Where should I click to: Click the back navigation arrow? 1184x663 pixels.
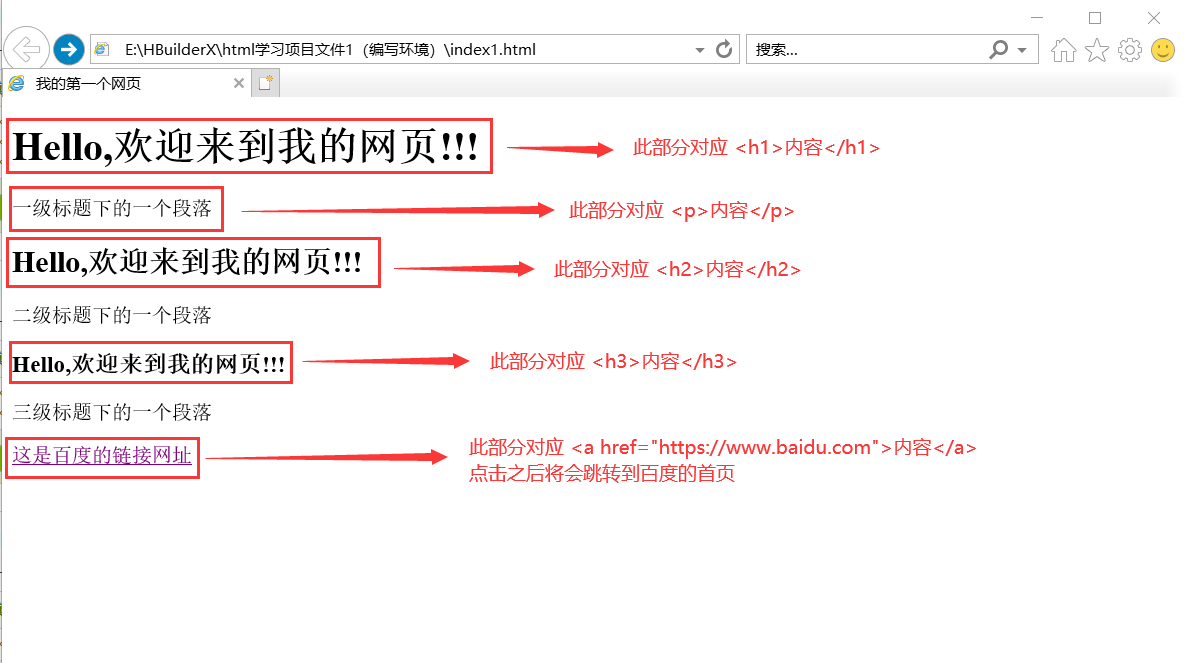(x=27, y=48)
